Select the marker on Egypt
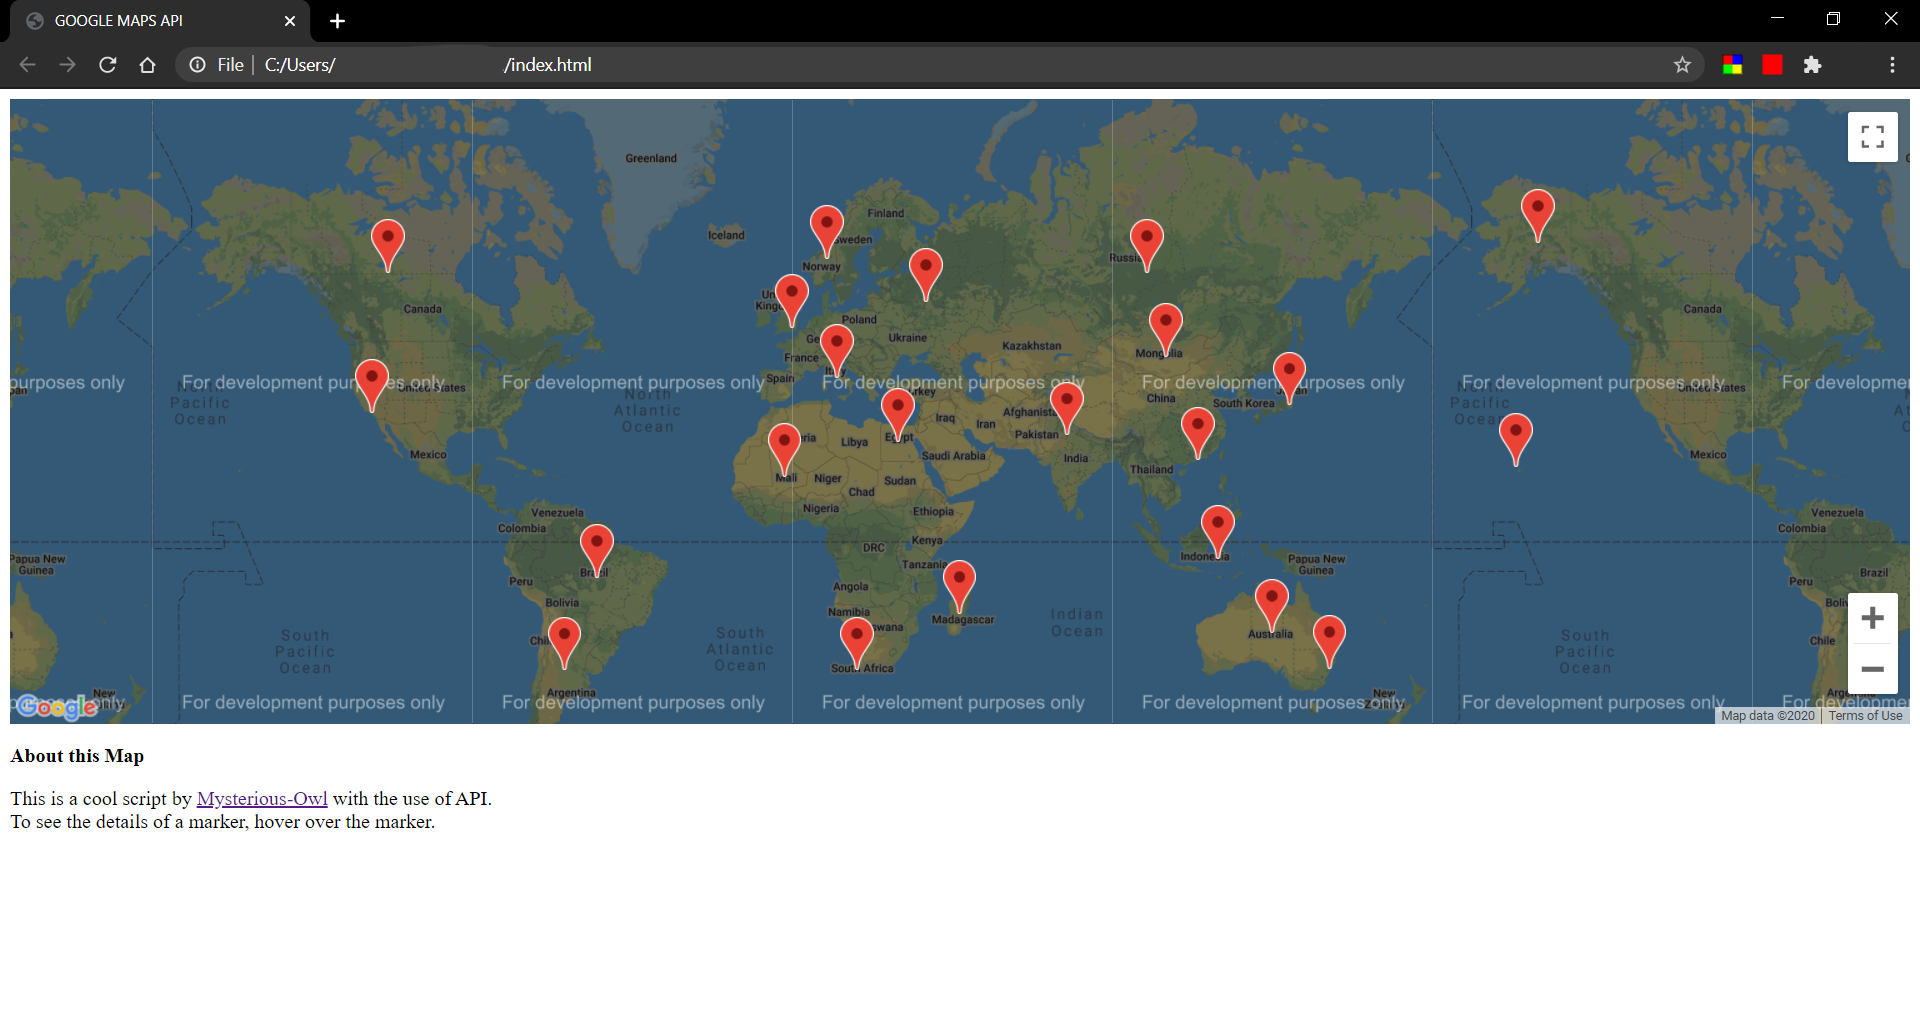Screen dimensions: 1920x1016 click(898, 415)
